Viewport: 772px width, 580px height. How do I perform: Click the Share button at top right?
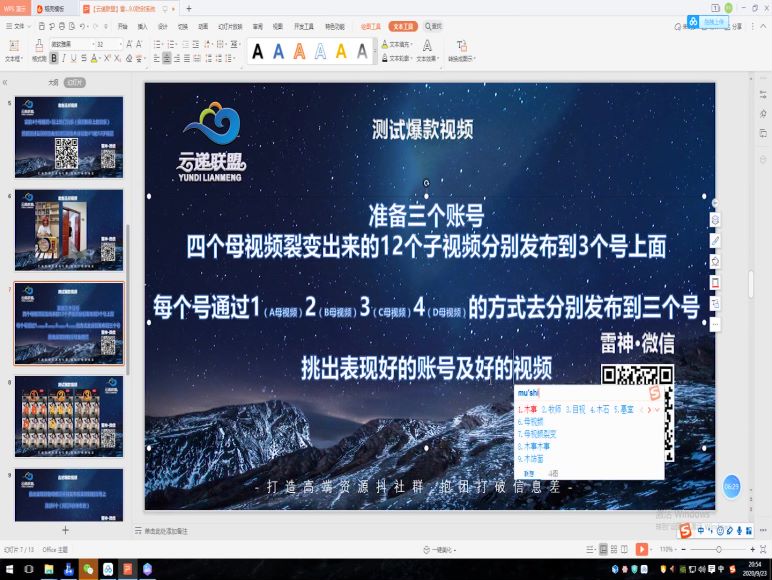pyautogui.click(x=737, y=27)
